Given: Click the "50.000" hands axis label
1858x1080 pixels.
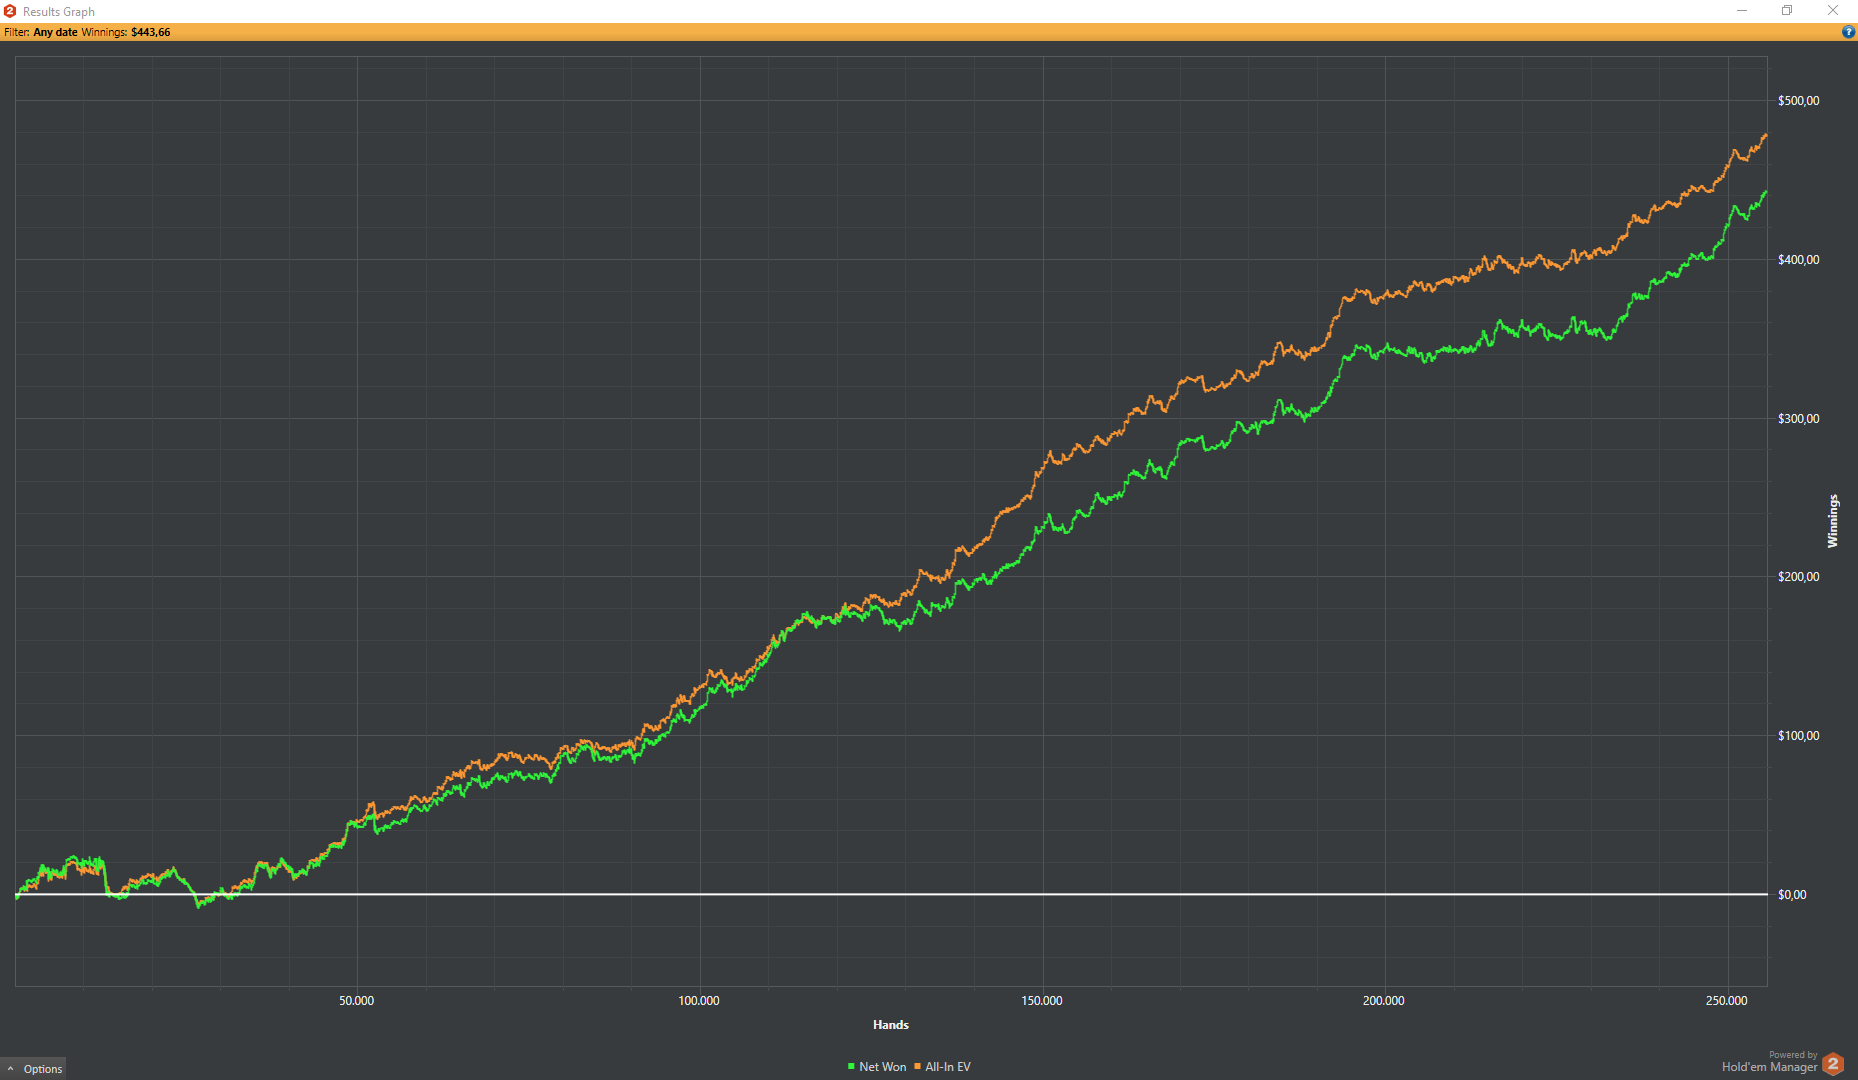Looking at the screenshot, I should click(x=357, y=1001).
